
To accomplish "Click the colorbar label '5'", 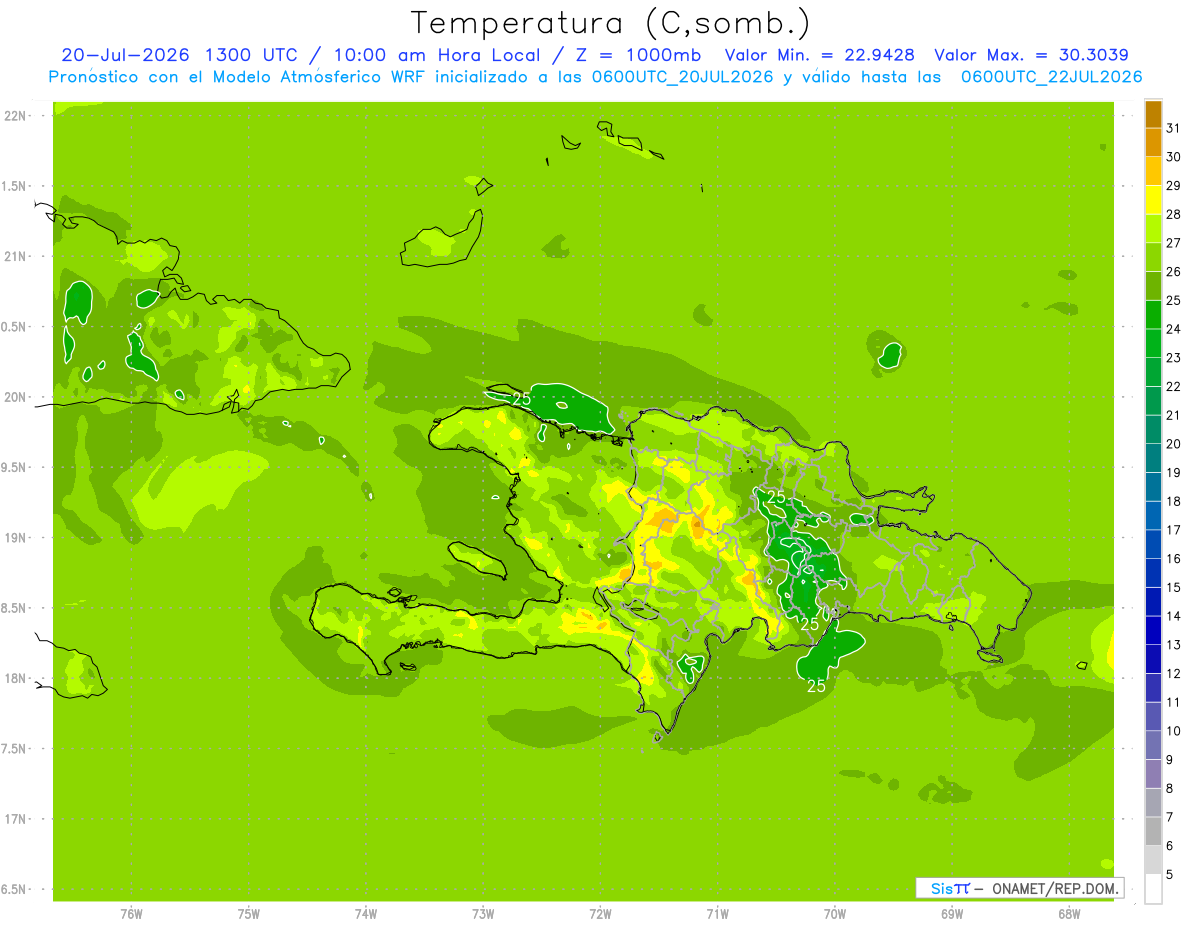I will click(1170, 874).
